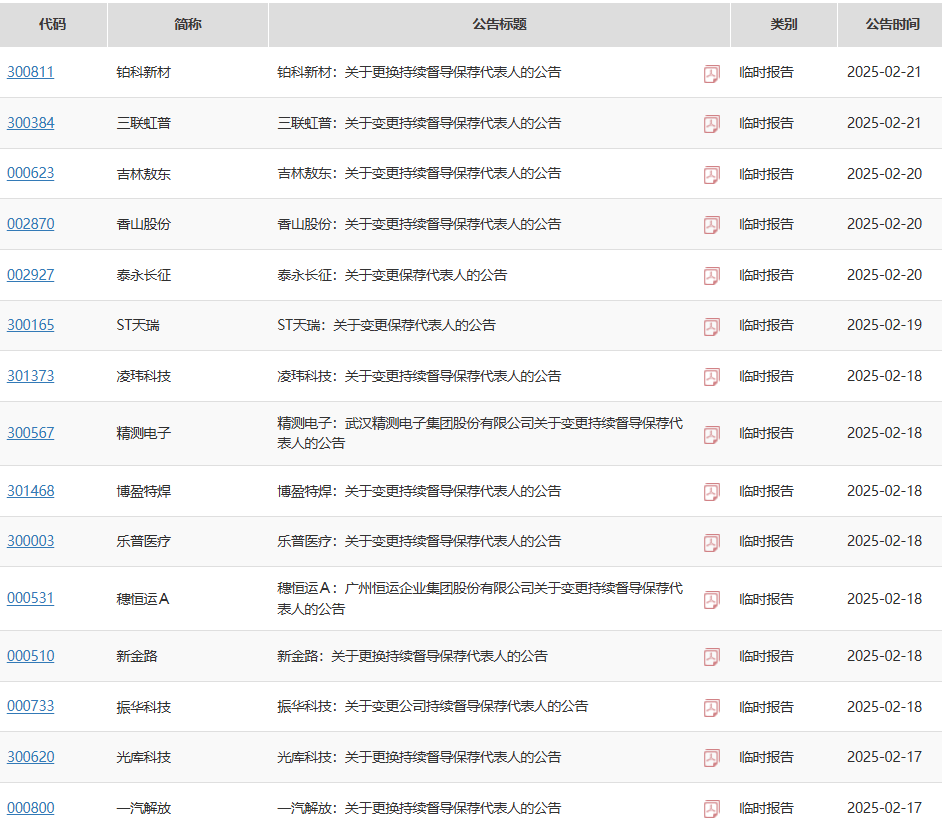This screenshot has width=942, height=832.
Task: Open PDF icon for 精测电子 announcement
Action: click(711, 434)
